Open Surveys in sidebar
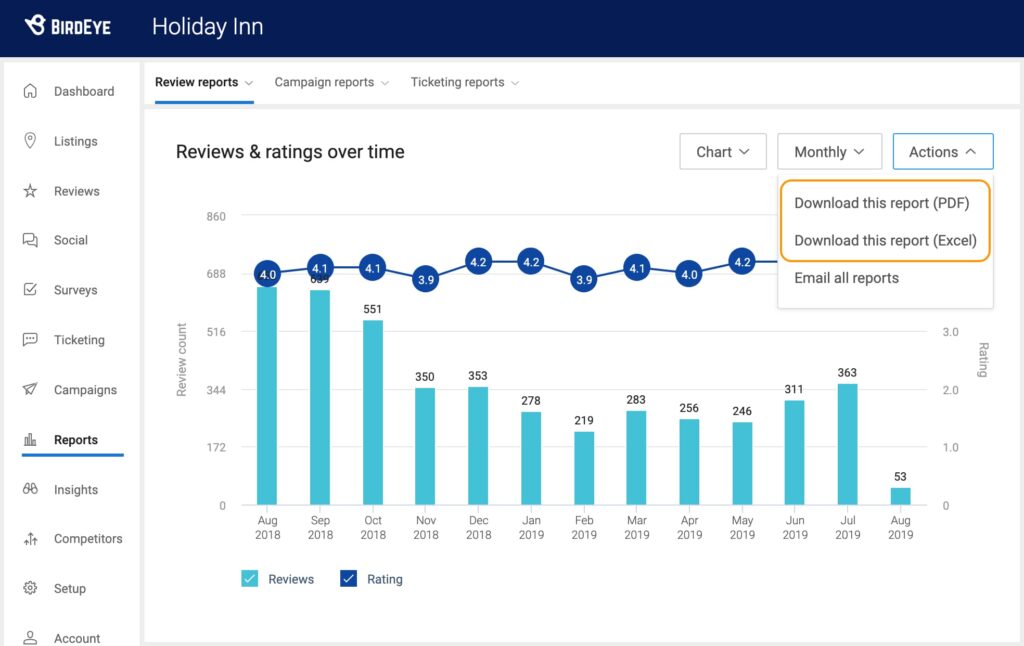This screenshot has width=1024, height=646. coord(76,290)
